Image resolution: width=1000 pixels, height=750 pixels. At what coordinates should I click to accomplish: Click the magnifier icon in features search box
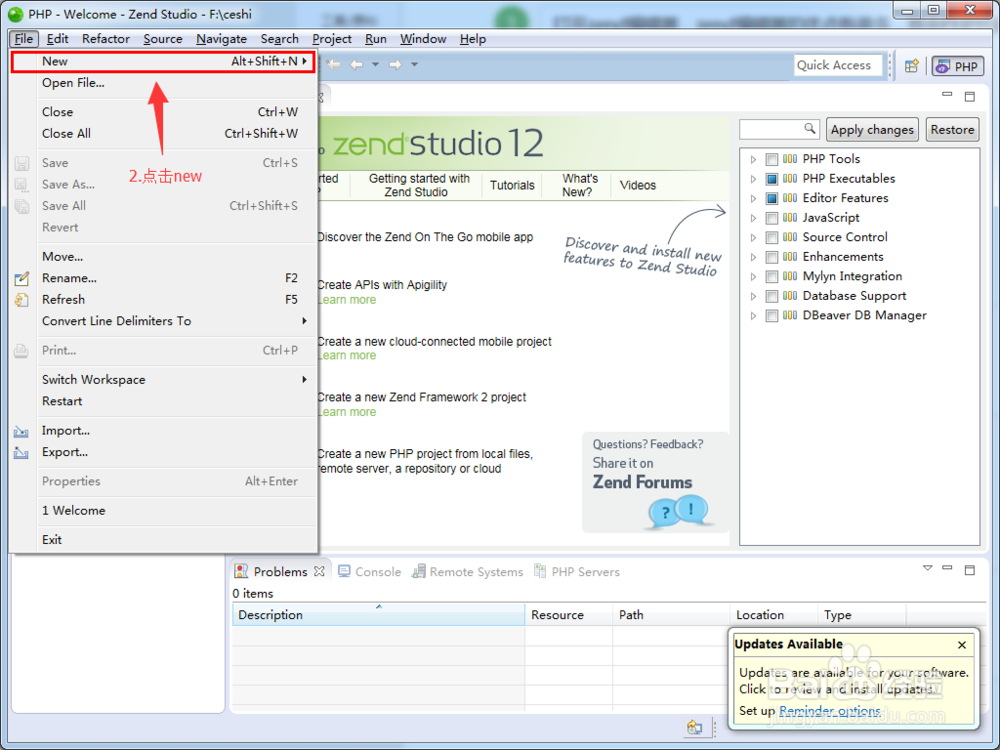(x=809, y=128)
